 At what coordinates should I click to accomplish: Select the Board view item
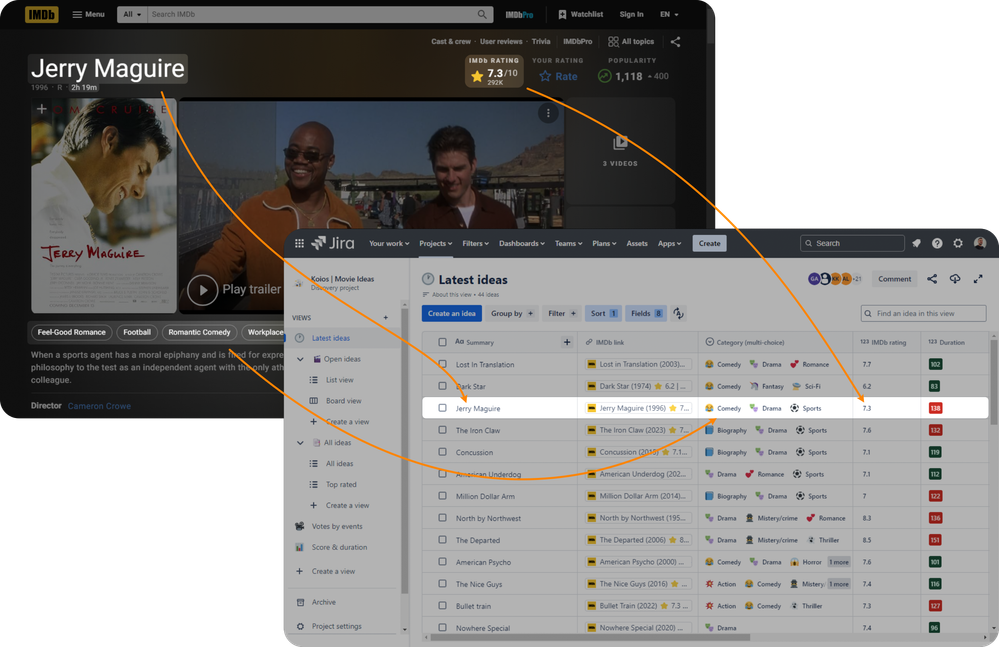click(x=343, y=401)
